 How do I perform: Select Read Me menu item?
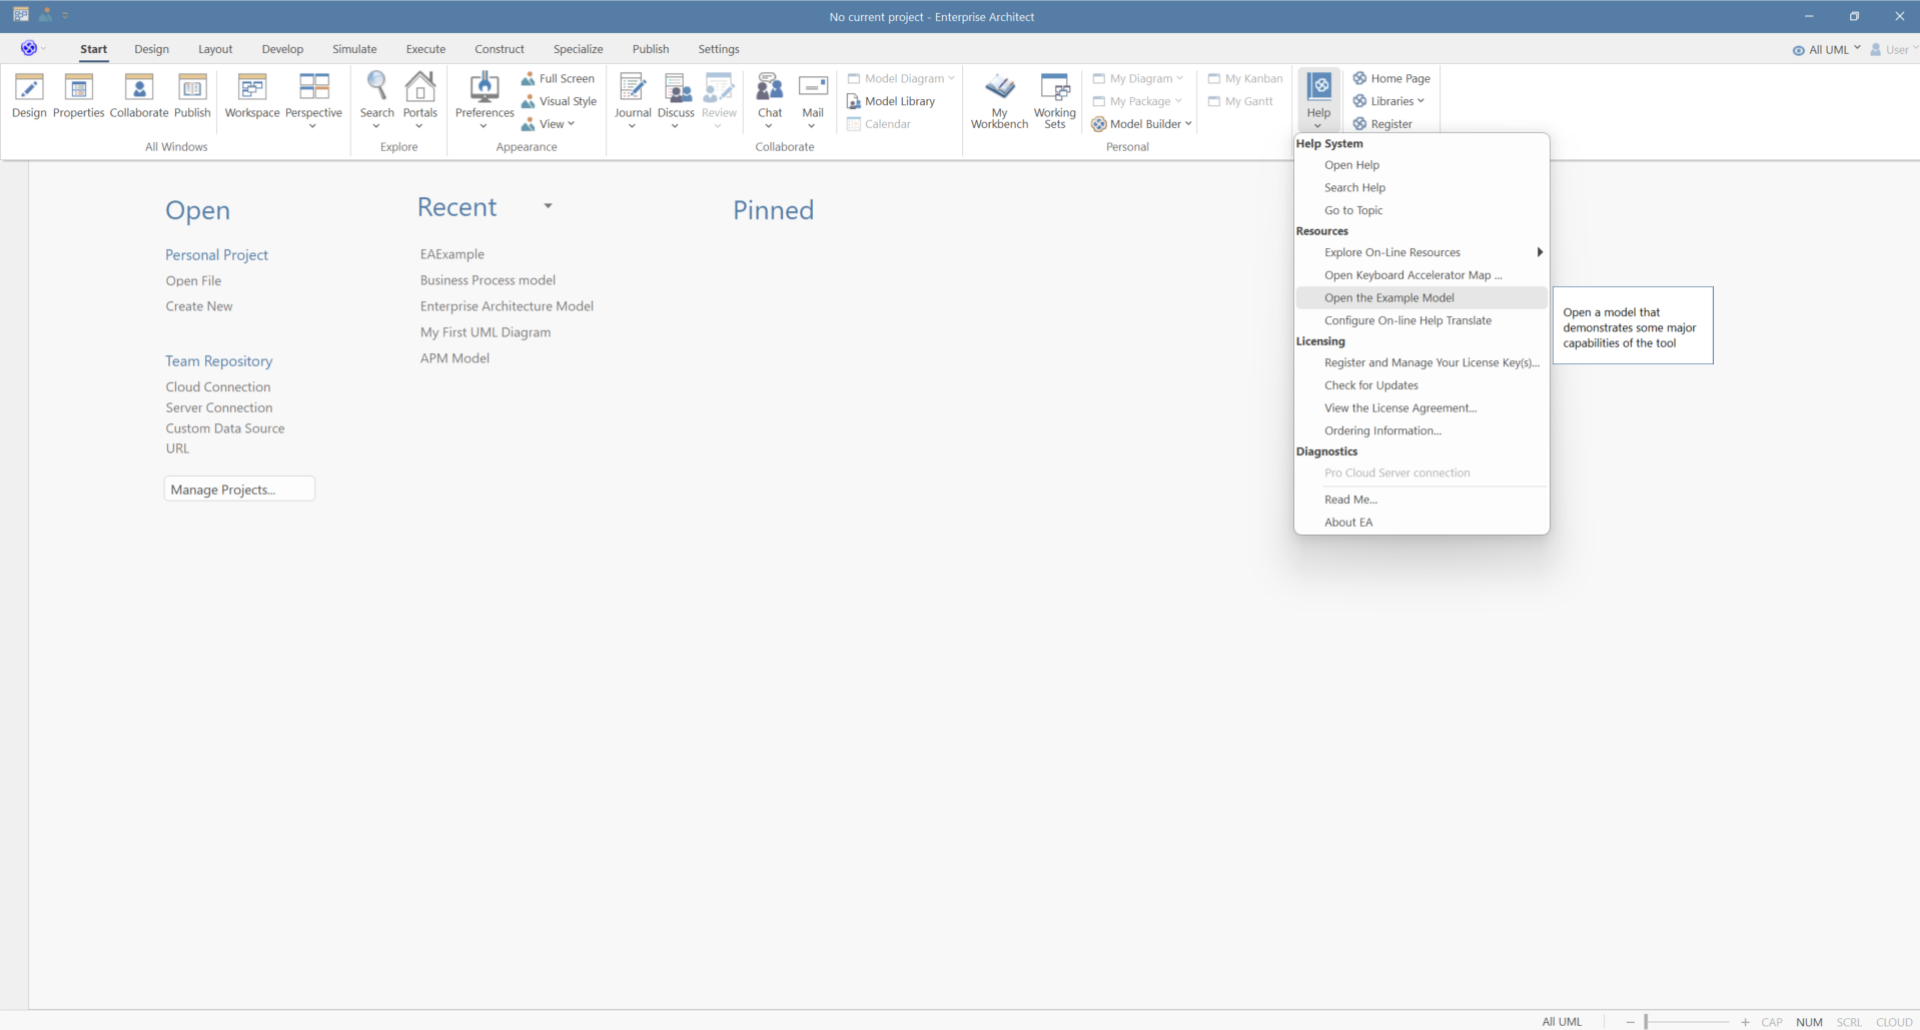[x=1421, y=499]
